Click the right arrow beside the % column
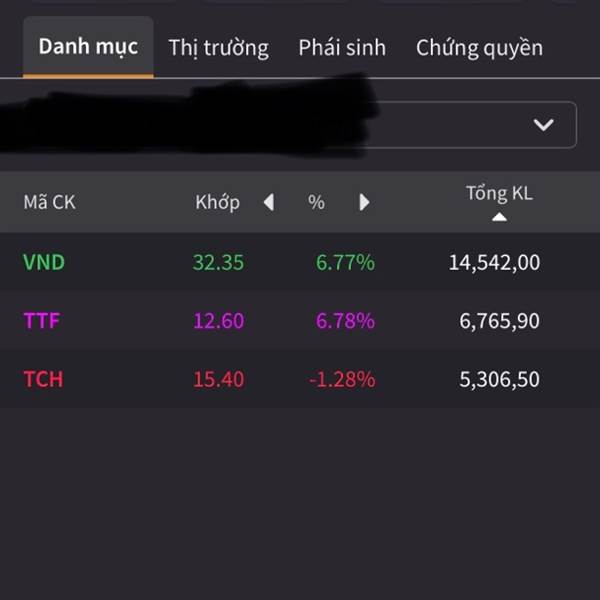Screen dimensions: 600x600 pyautogui.click(x=364, y=202)
